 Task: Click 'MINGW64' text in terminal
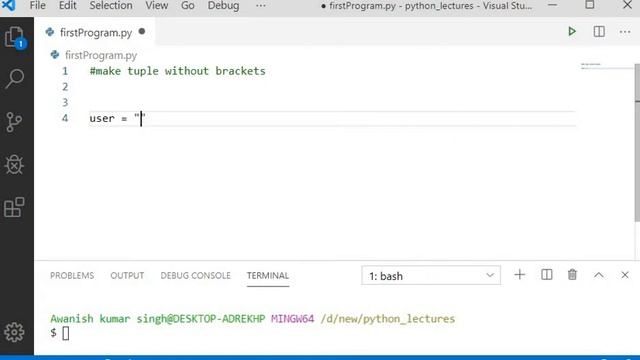click(x=292, y=318)
